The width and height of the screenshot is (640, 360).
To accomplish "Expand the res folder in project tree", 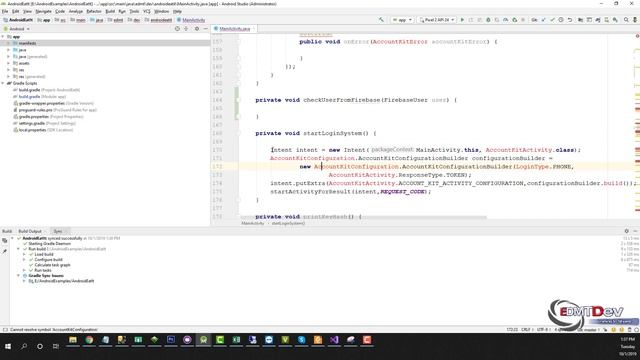I will click(x=8, y=70).
